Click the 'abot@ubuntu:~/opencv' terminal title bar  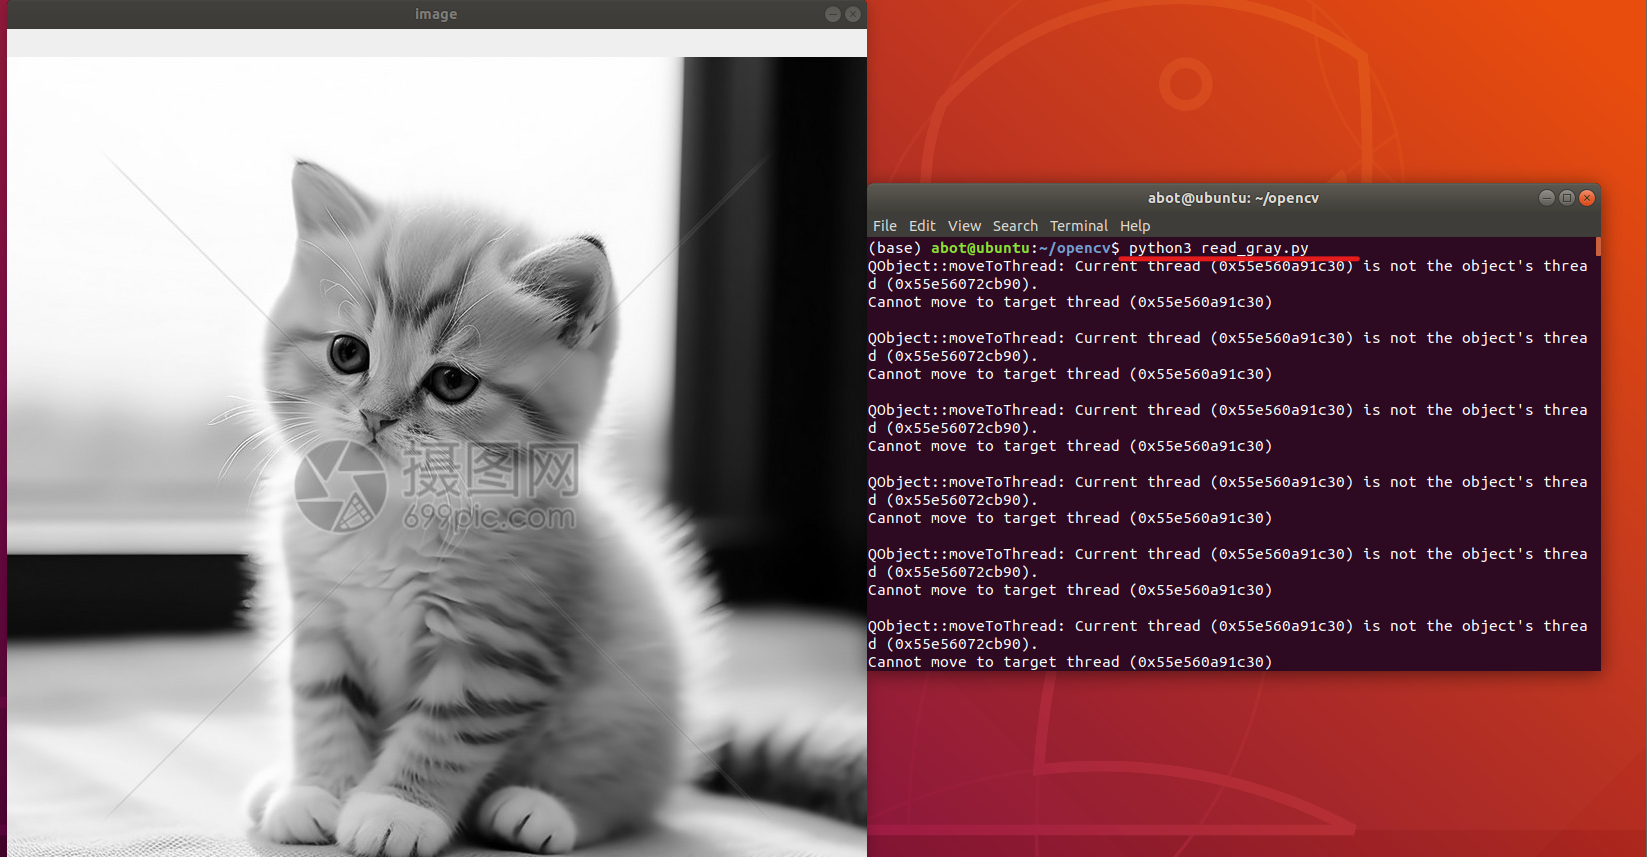(1233, 198)
